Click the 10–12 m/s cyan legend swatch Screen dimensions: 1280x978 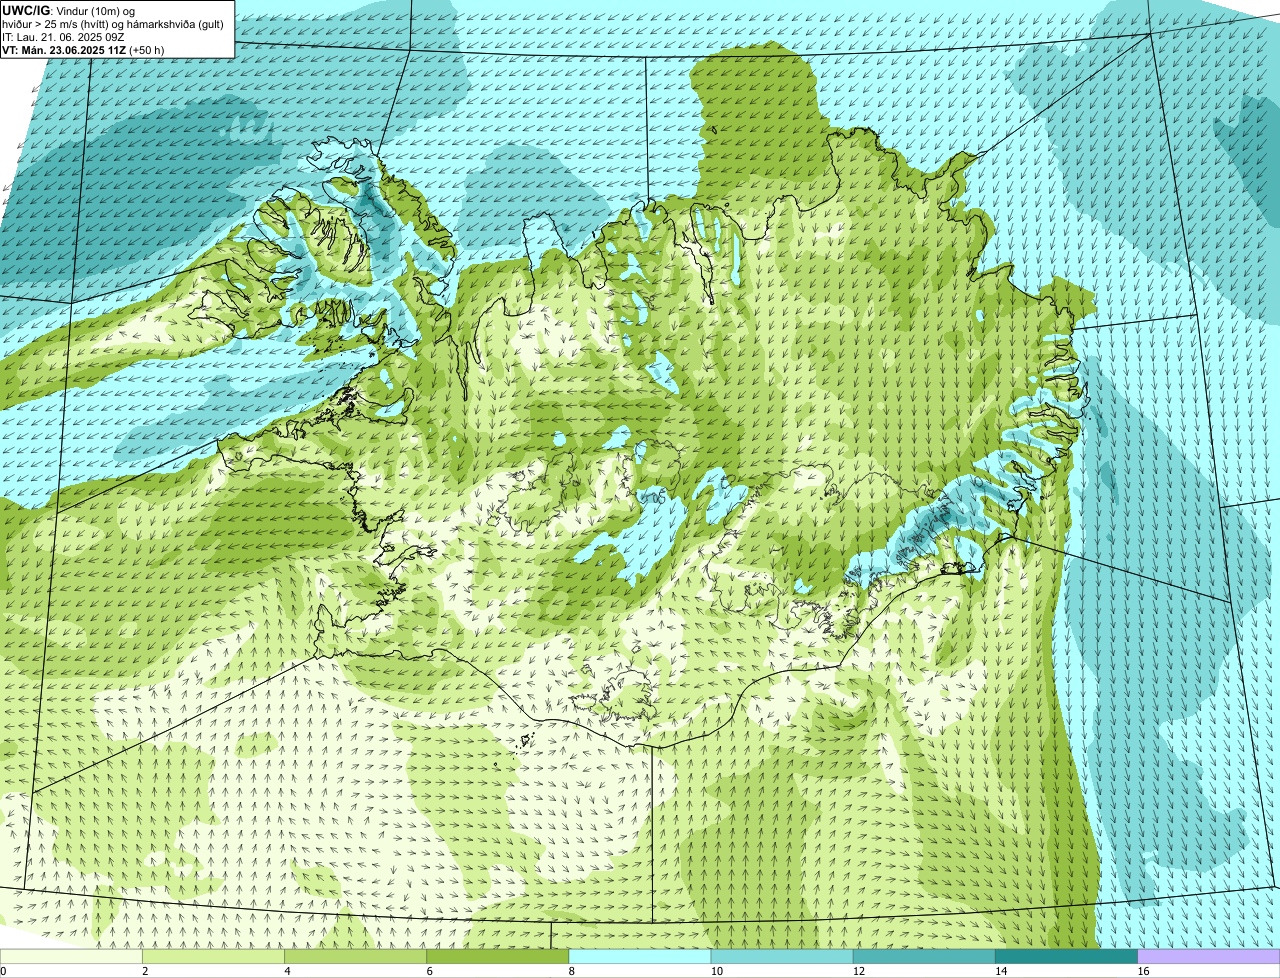pos(782,957)
